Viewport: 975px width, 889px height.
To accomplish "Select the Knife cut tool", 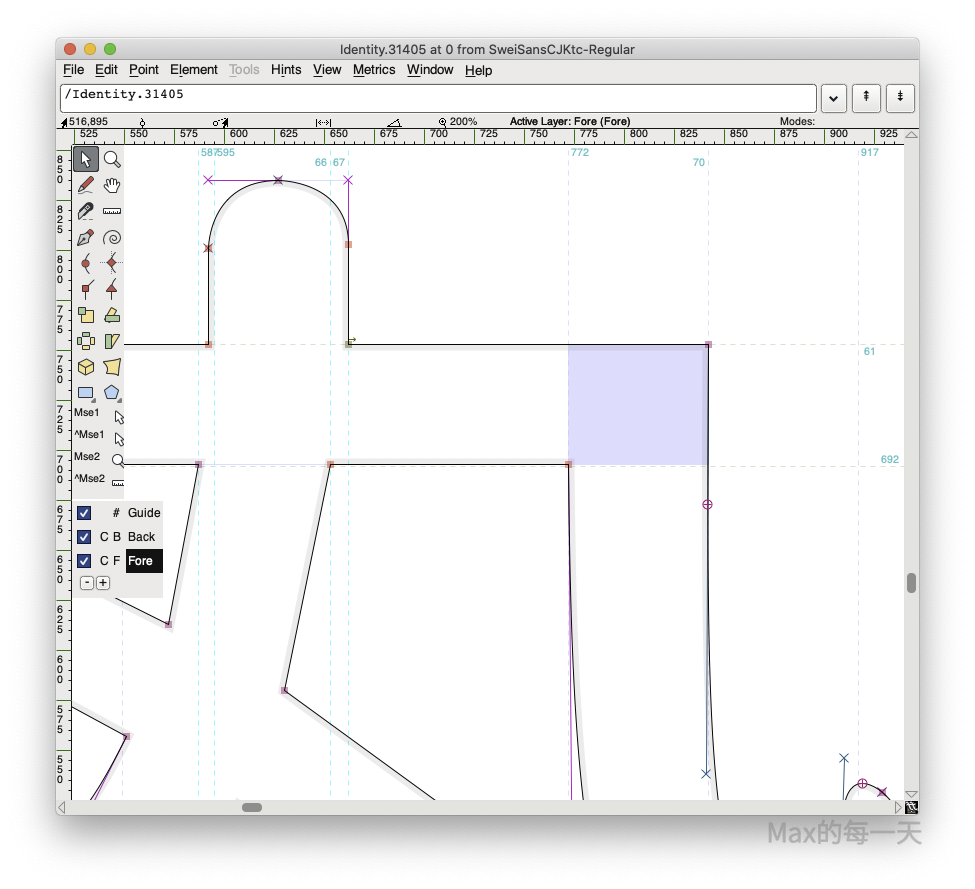I will (86, 211).
